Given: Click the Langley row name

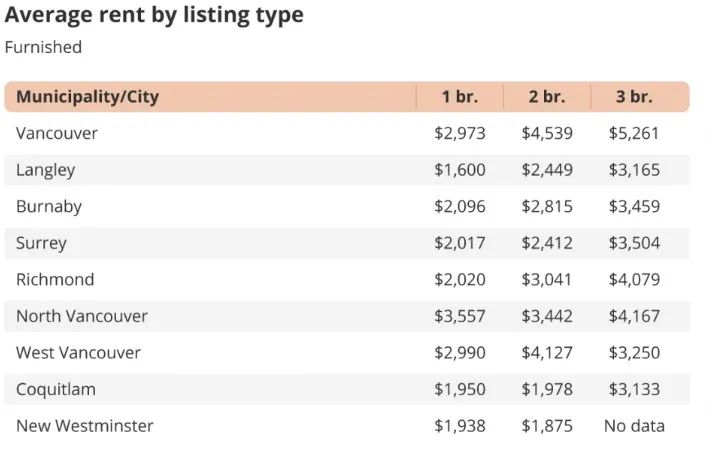Looking at the screenshot, I should click(x=45, y=170).
